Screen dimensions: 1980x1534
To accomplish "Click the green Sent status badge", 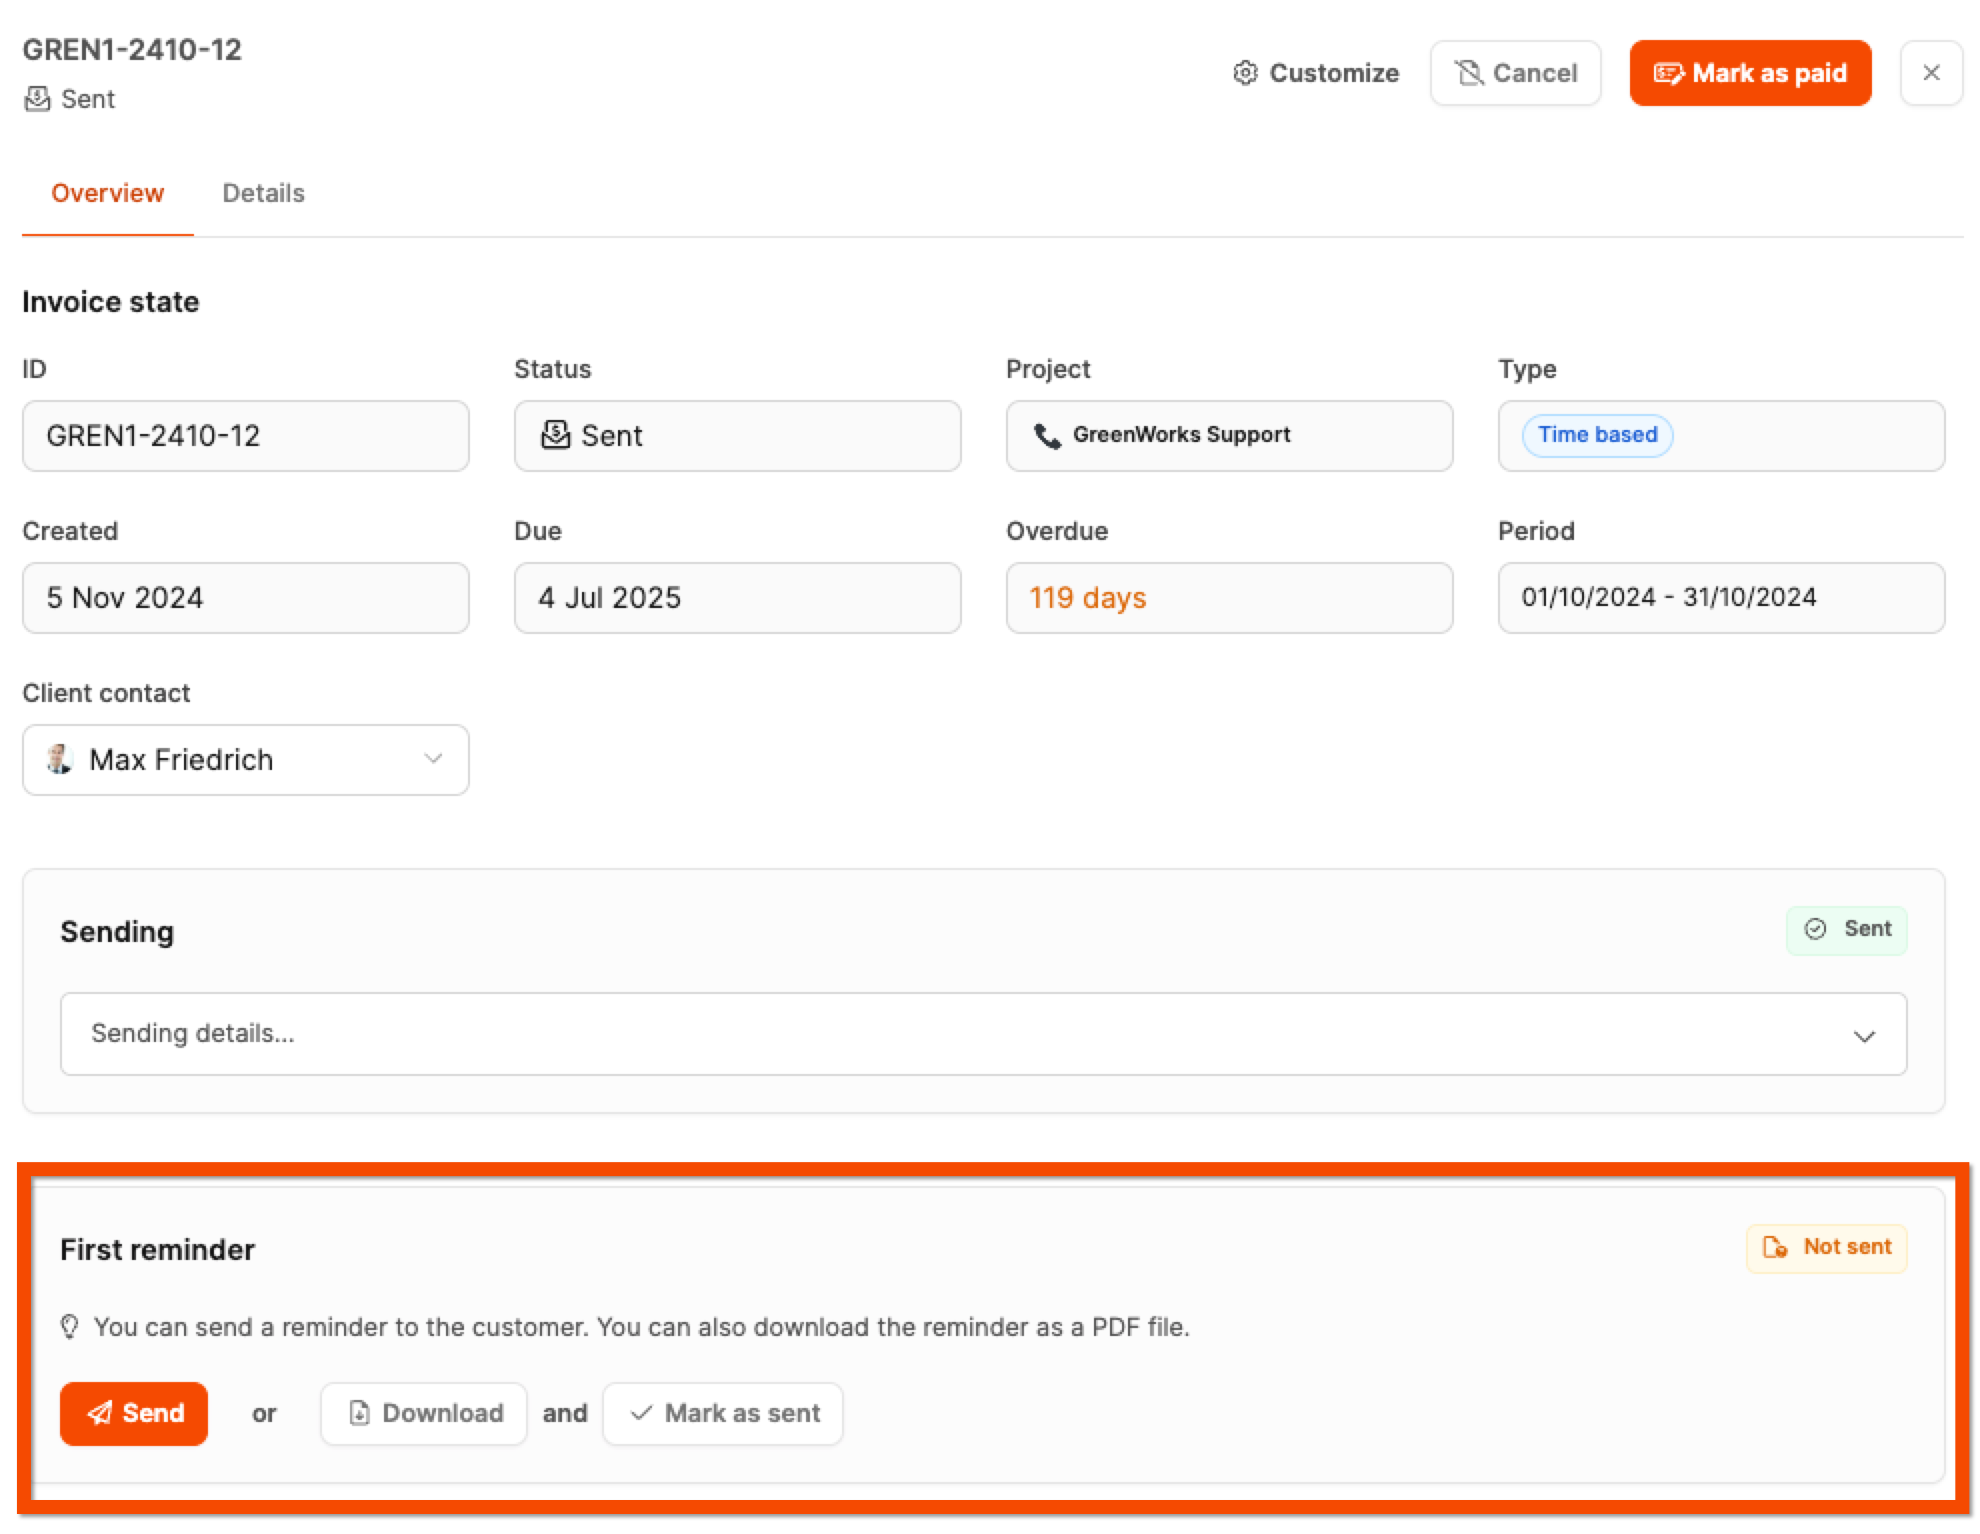I will (1845, 929).
